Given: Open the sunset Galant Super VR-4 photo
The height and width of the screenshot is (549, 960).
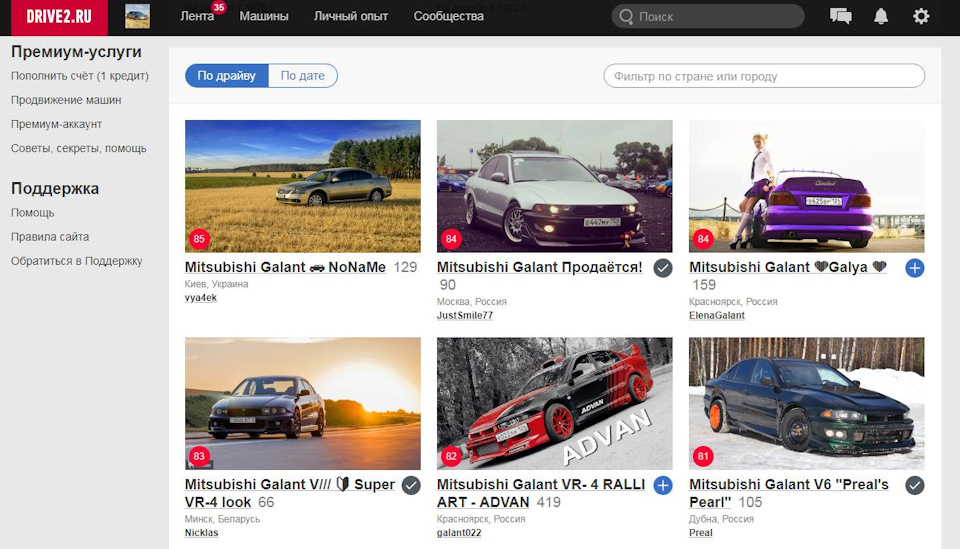Looking at the screenshot, I should click(303, 403).
